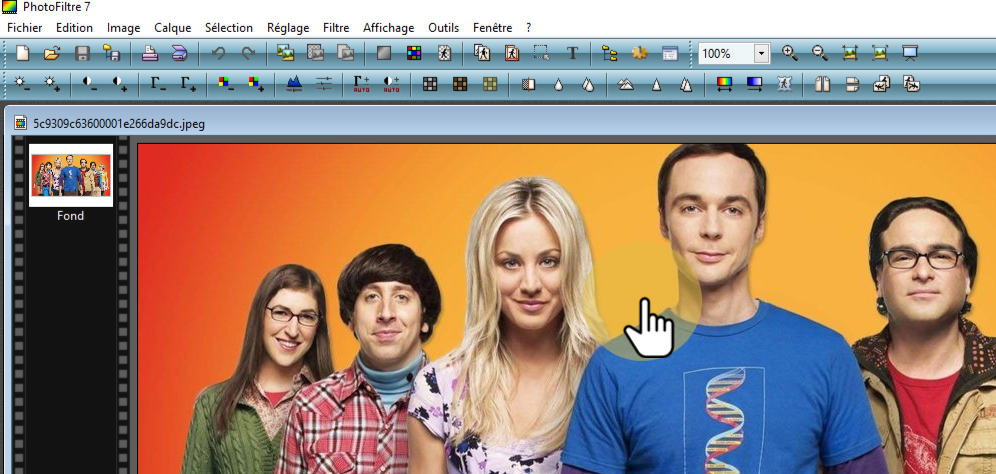Decrease brightness with sun minus icon
Viewport: 996px width, 474px height.
click(22, 84)
